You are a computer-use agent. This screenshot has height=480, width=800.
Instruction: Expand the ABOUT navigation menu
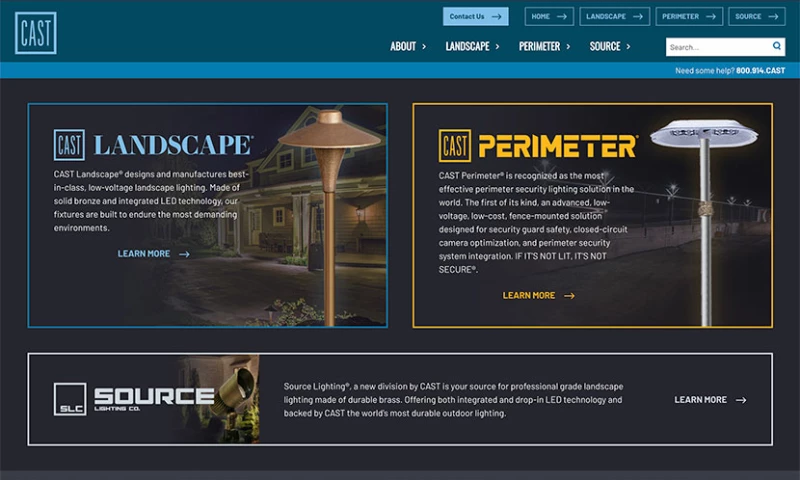click(x=408, y=46)
